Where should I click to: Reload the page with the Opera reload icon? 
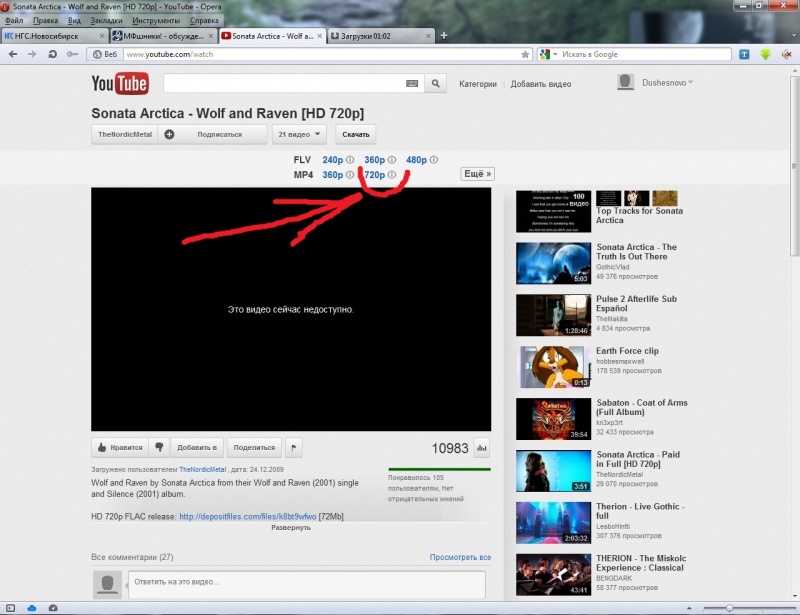point(52,54)
